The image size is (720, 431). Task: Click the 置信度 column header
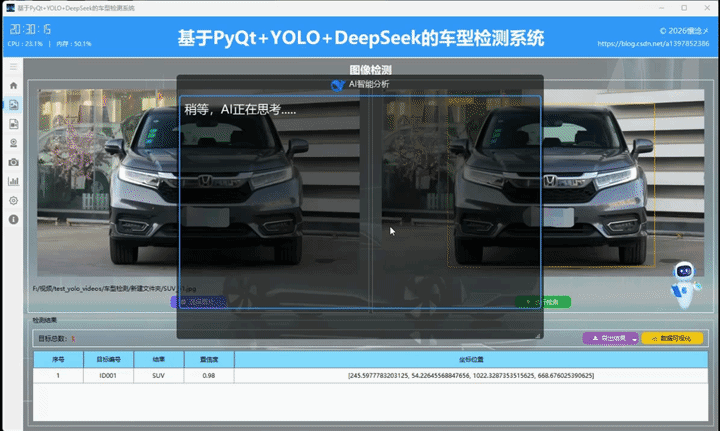coord(209,359)
